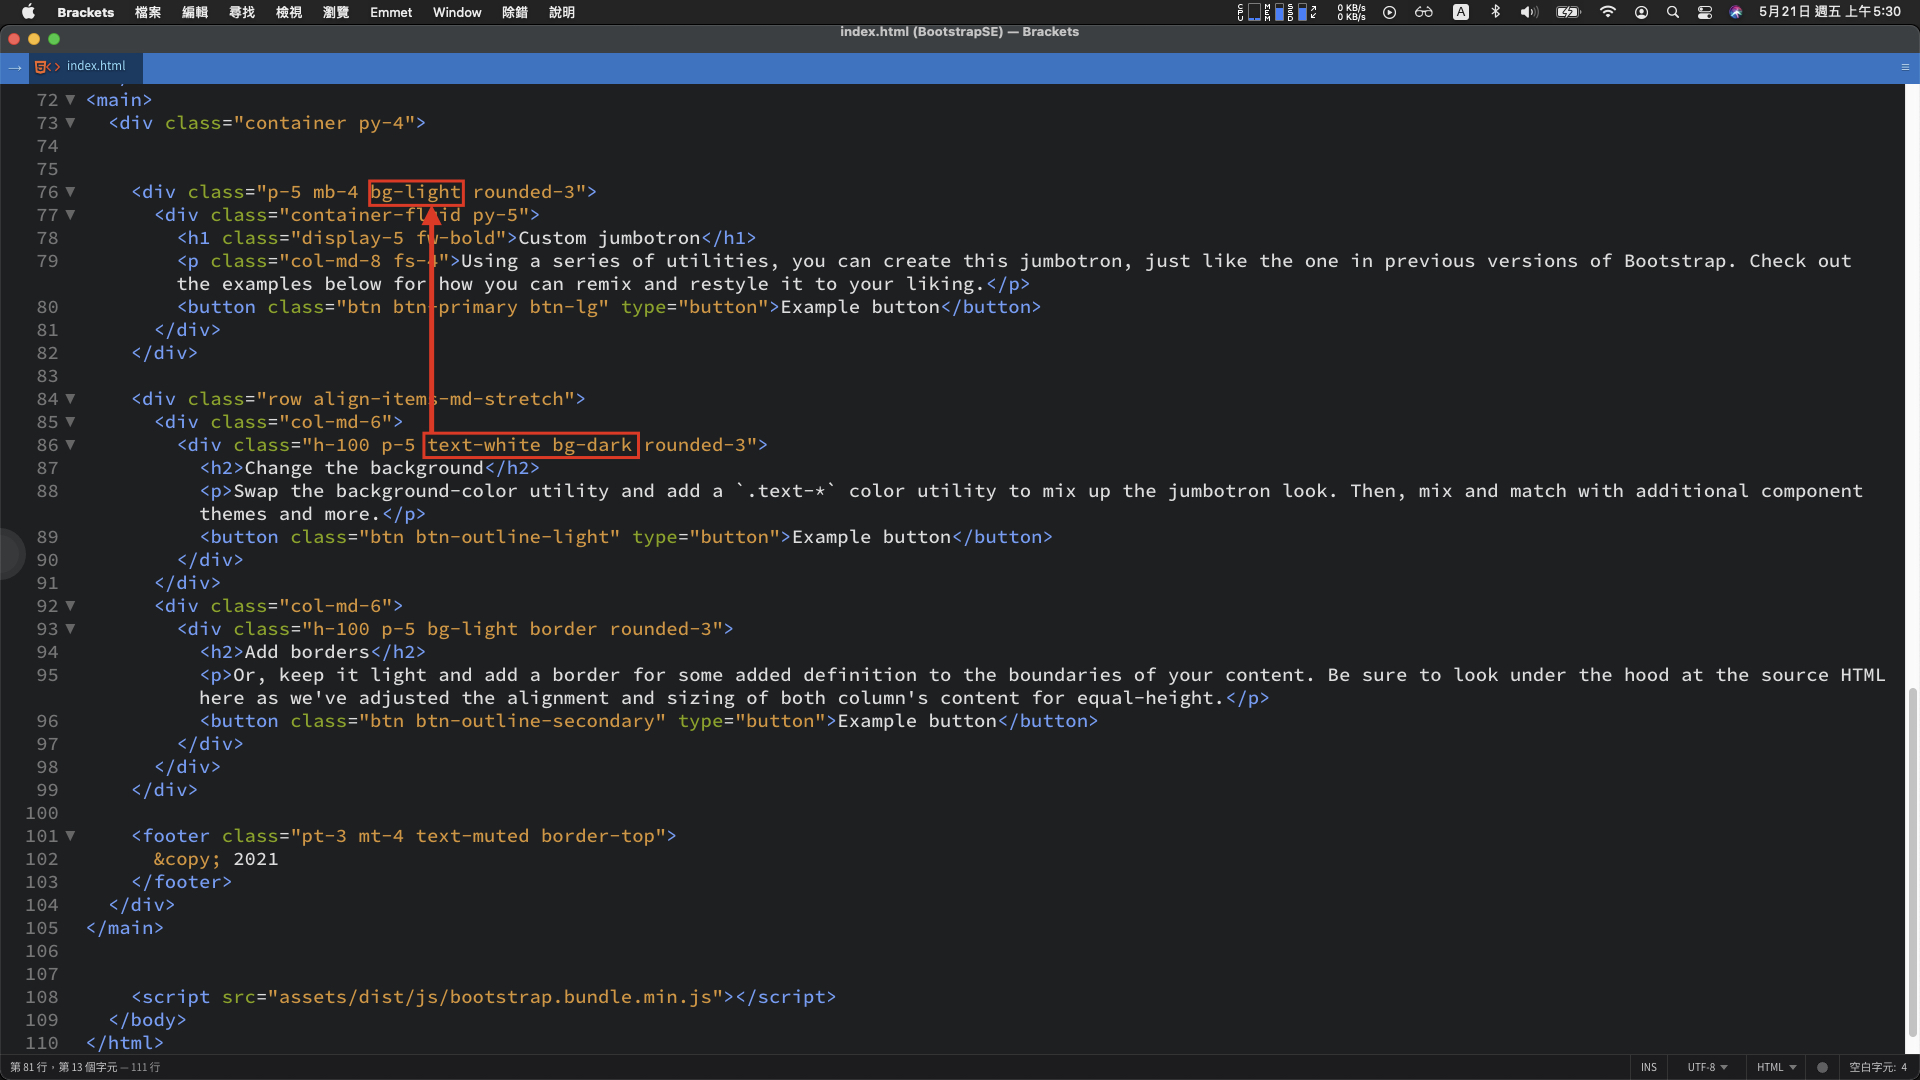Click the date and time 5月21日 clock
This screenshot has width=1920, height=1080.
[1830, 12]
